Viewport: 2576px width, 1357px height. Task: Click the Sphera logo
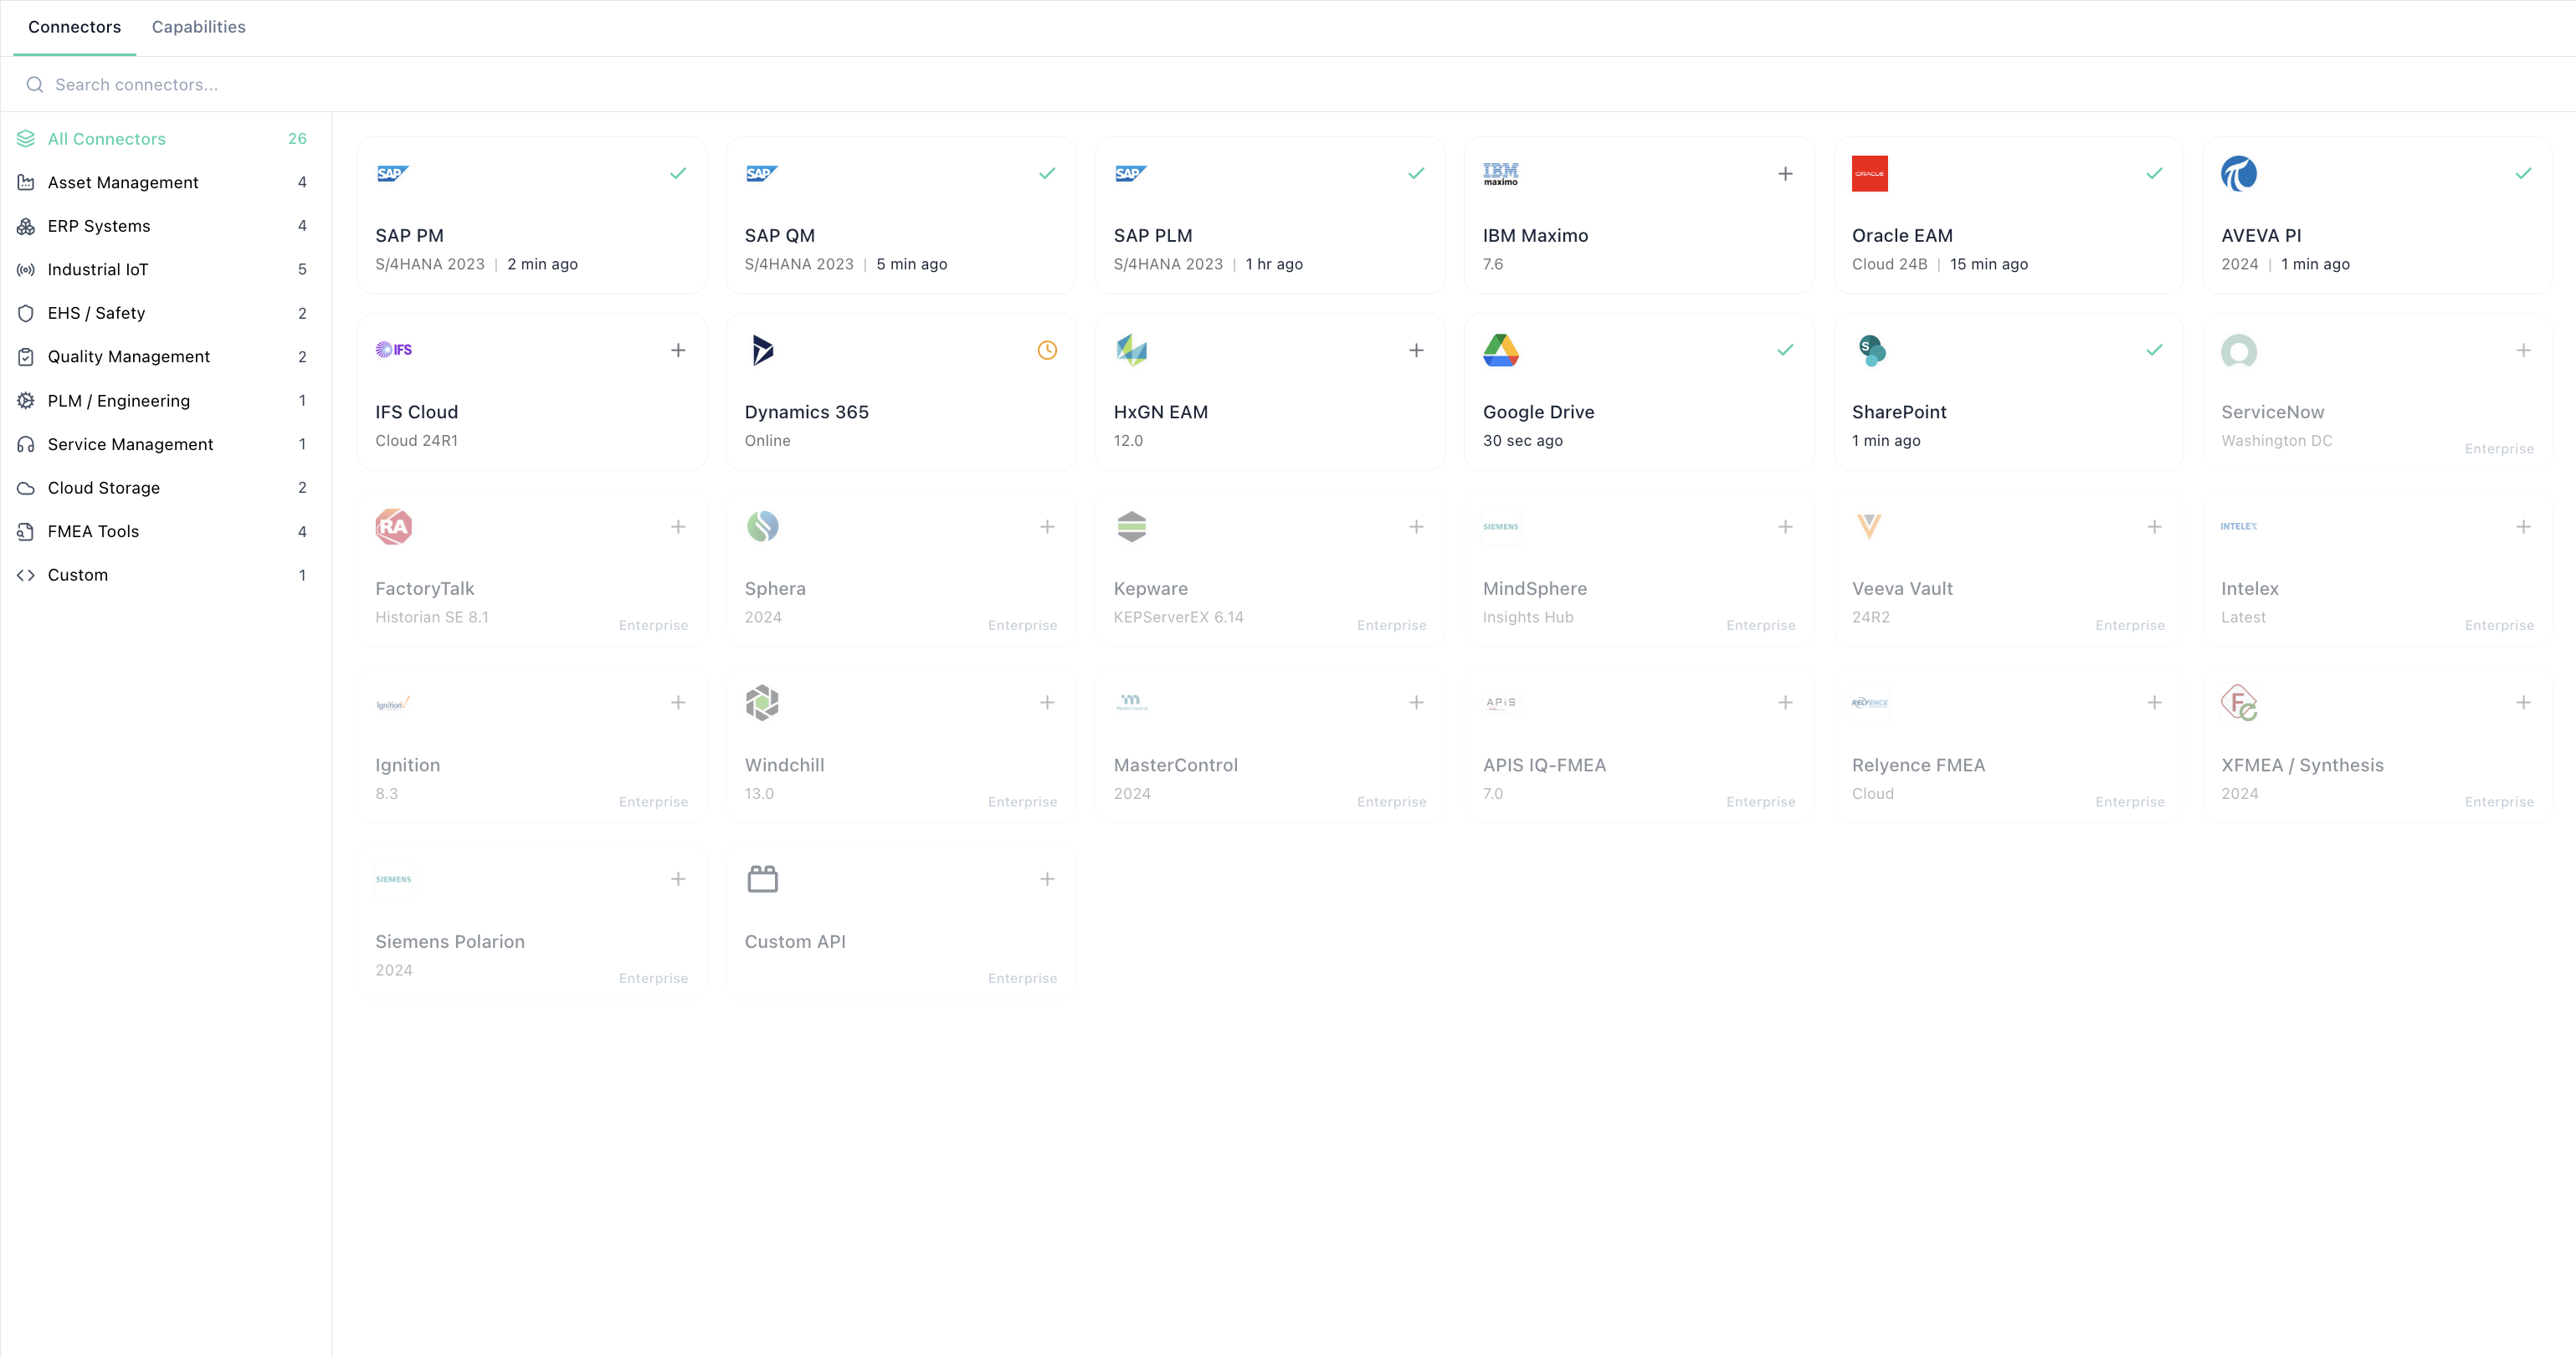pos(762,526)
